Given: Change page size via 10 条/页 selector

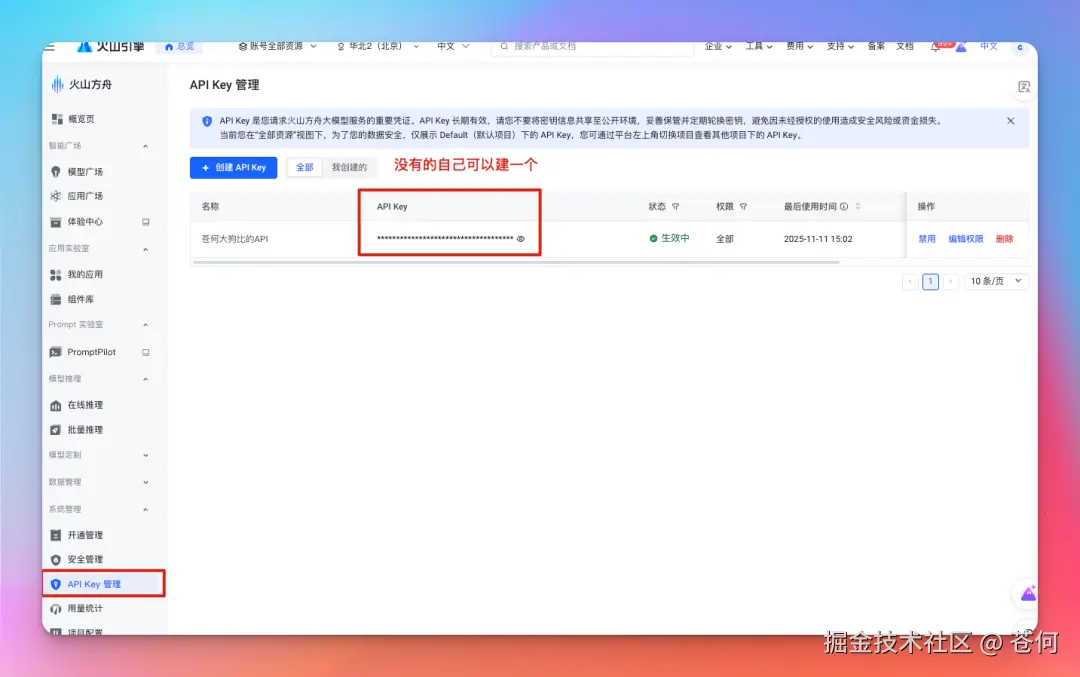Looking at the screenshot, I should [x=995, y=281].
